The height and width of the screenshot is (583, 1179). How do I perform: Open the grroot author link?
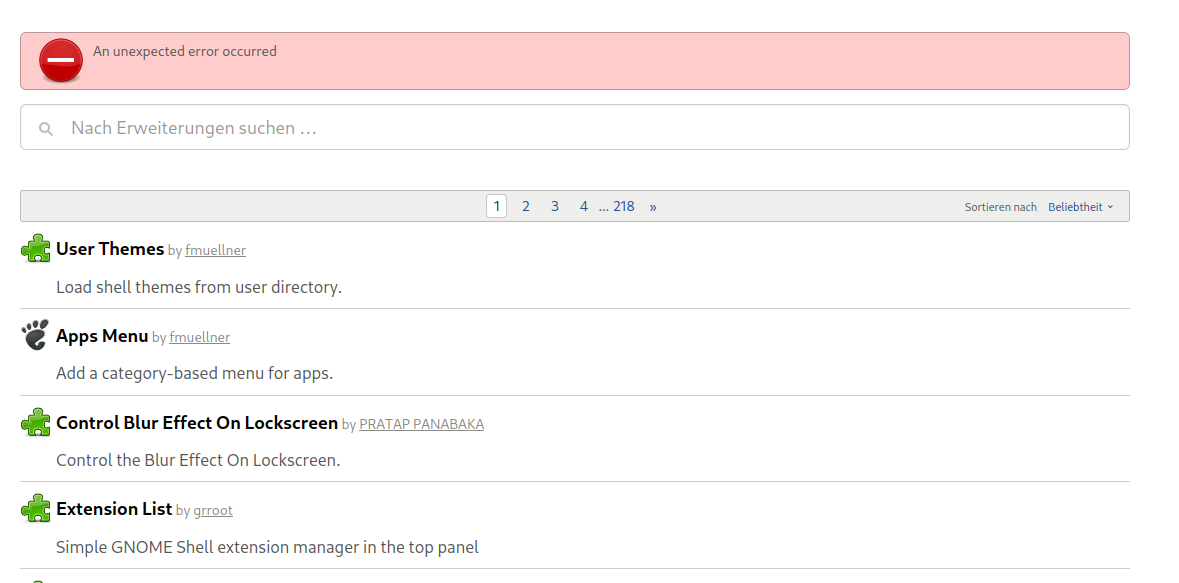click(213, 511)
